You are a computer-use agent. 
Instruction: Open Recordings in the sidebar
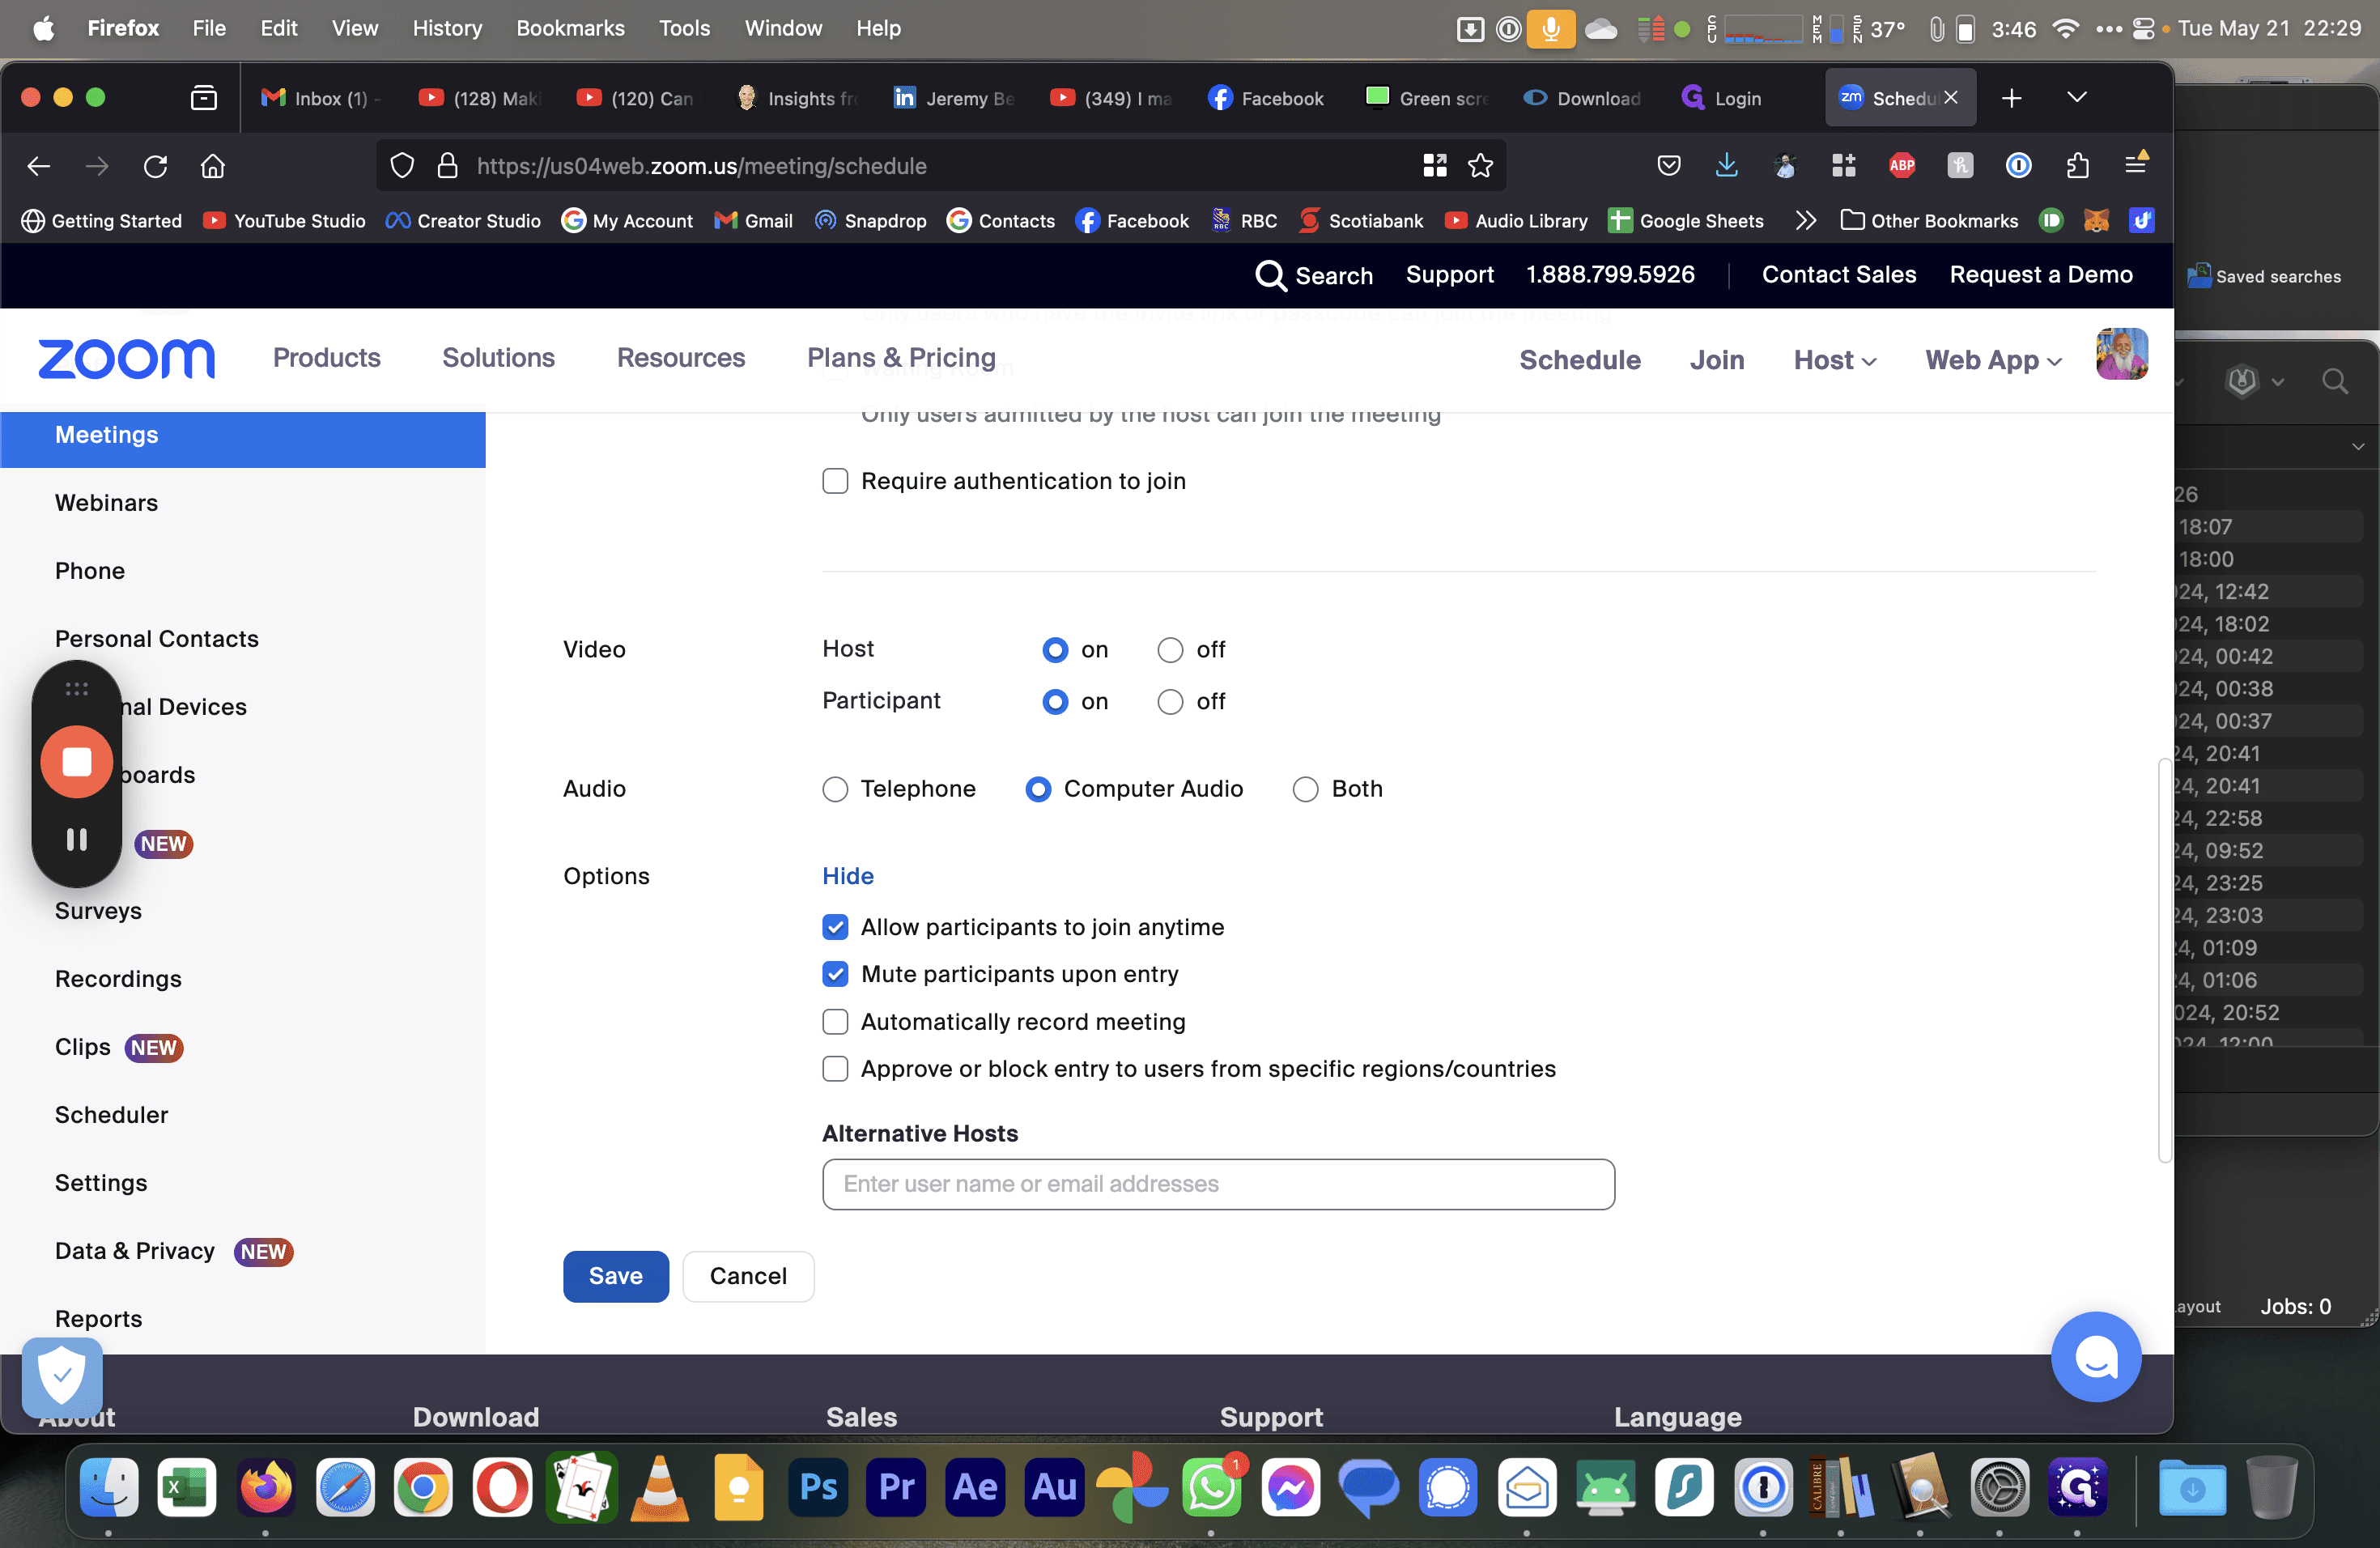point(118,979)
